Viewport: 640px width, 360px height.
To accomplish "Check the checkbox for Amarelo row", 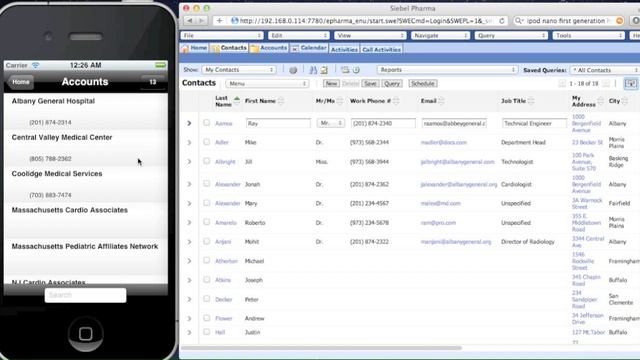I will click(207, 222).
